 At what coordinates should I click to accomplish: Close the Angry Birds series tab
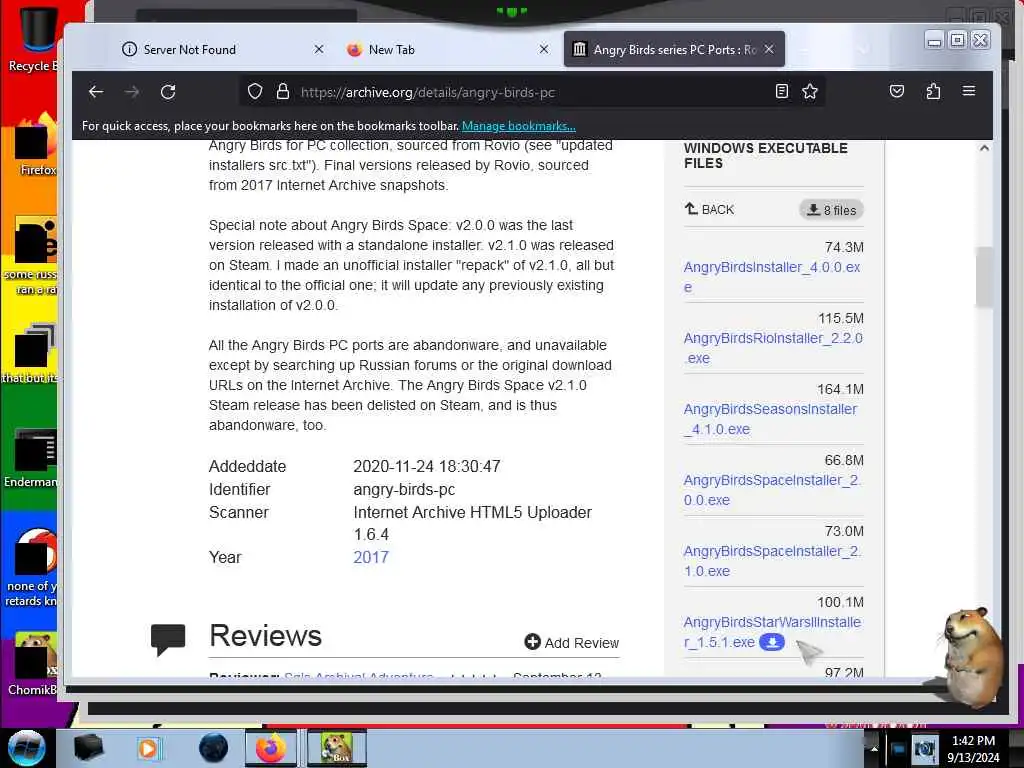[x=769, y=49]
